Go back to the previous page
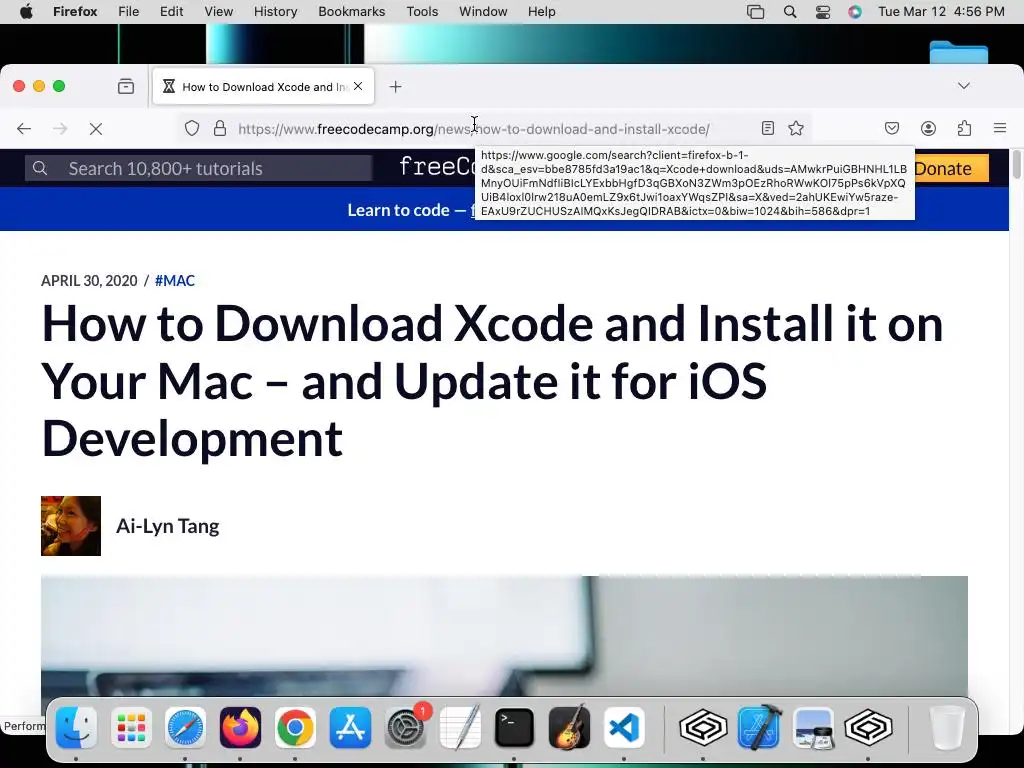 (24, 129)
